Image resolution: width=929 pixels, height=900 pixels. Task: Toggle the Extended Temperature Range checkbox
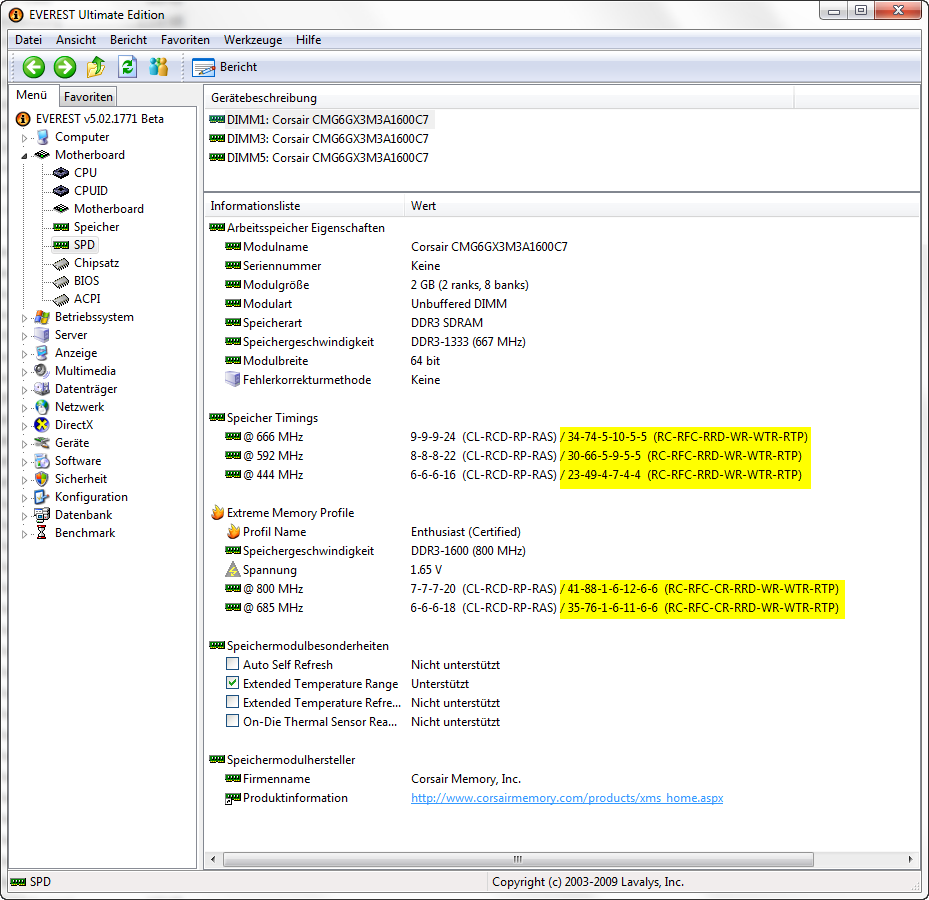232,683
